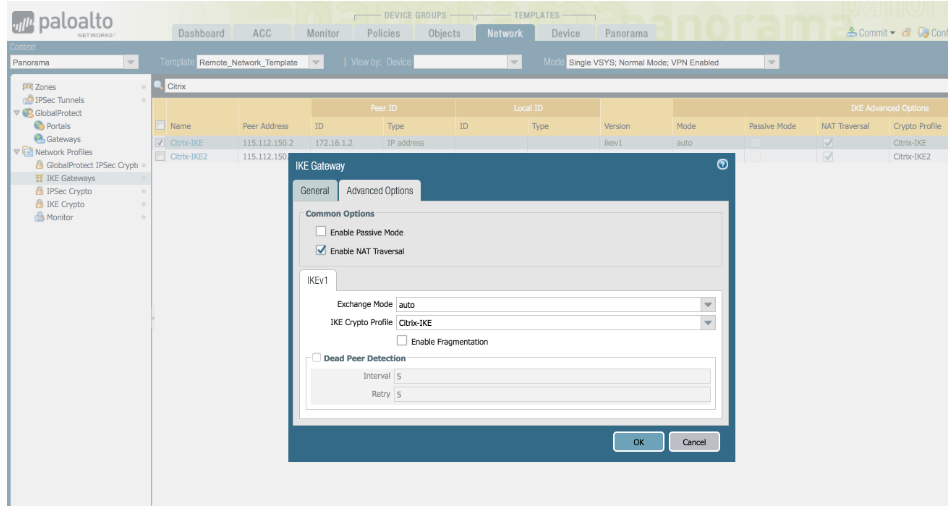Open the Mode dropdown arrow
This screenshot has height=510, width=949.
(772, 62)
